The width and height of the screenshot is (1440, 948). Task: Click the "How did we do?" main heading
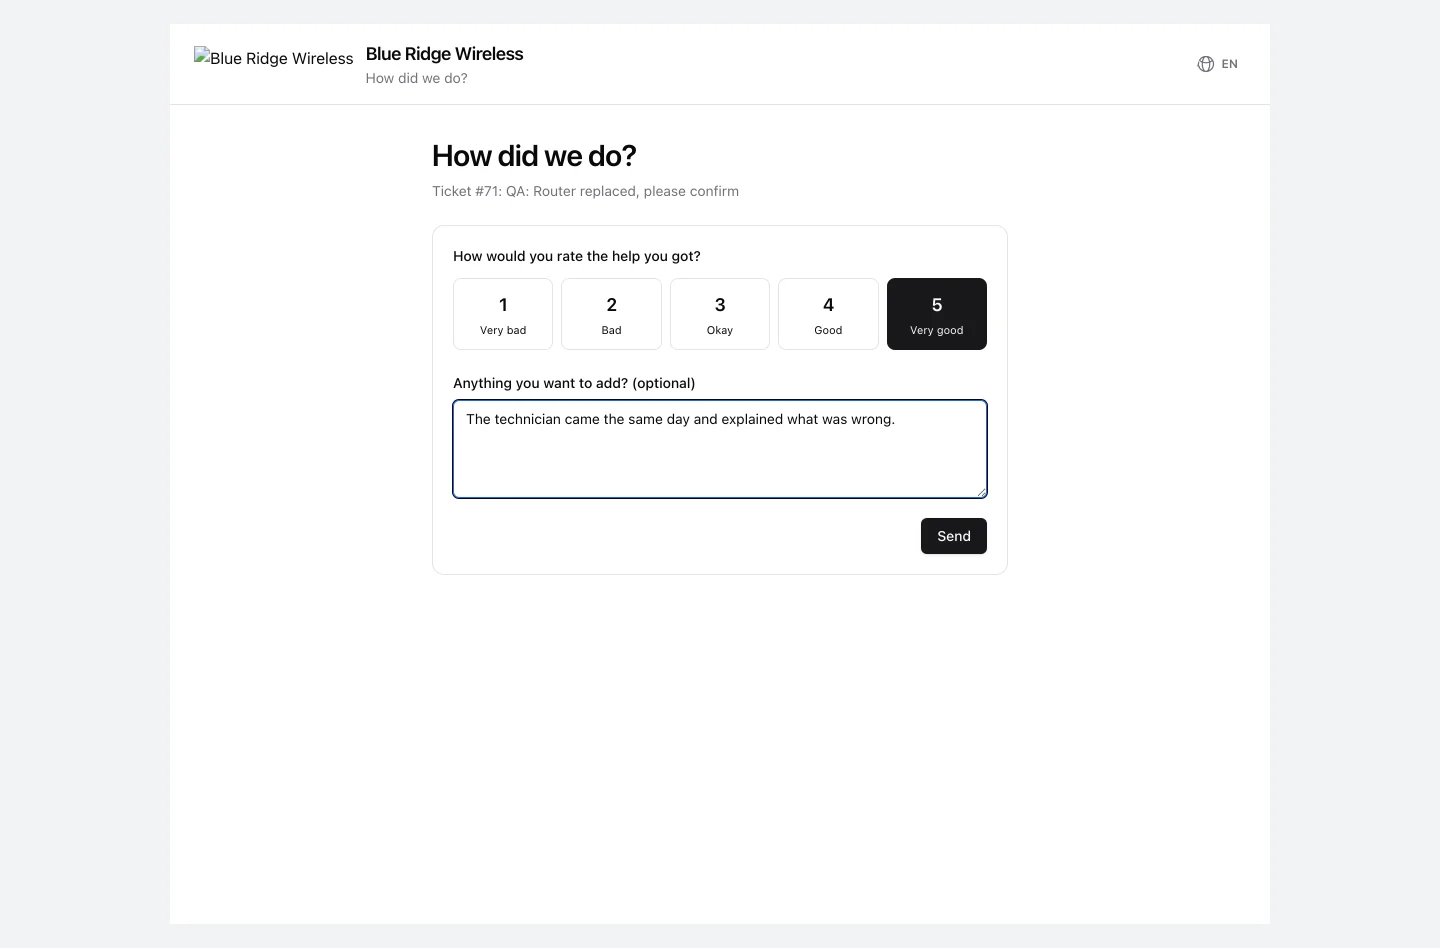[534, 156]
